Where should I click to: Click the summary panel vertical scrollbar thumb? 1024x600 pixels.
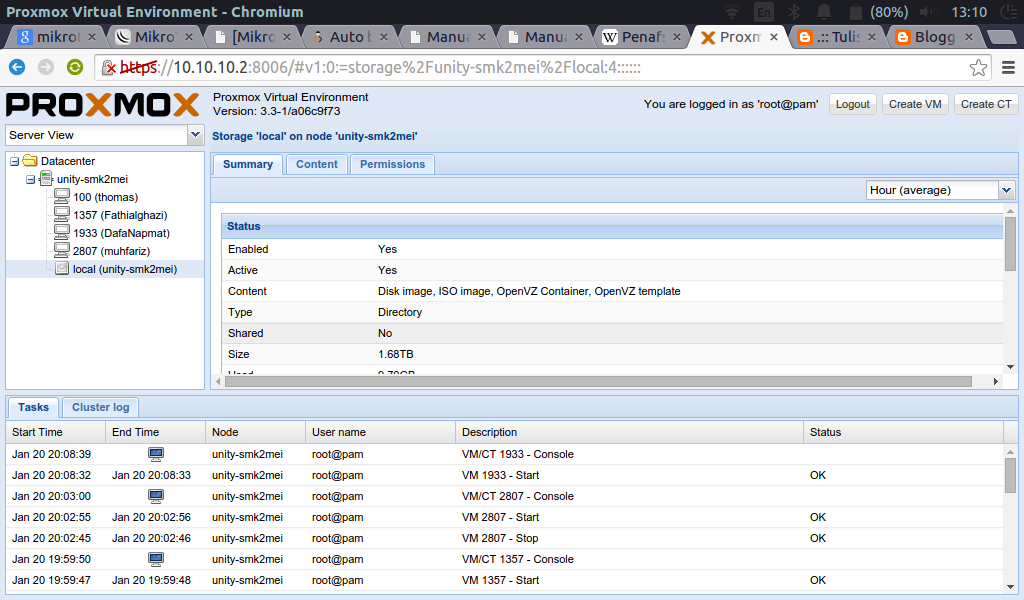(x=1010, y=243)
